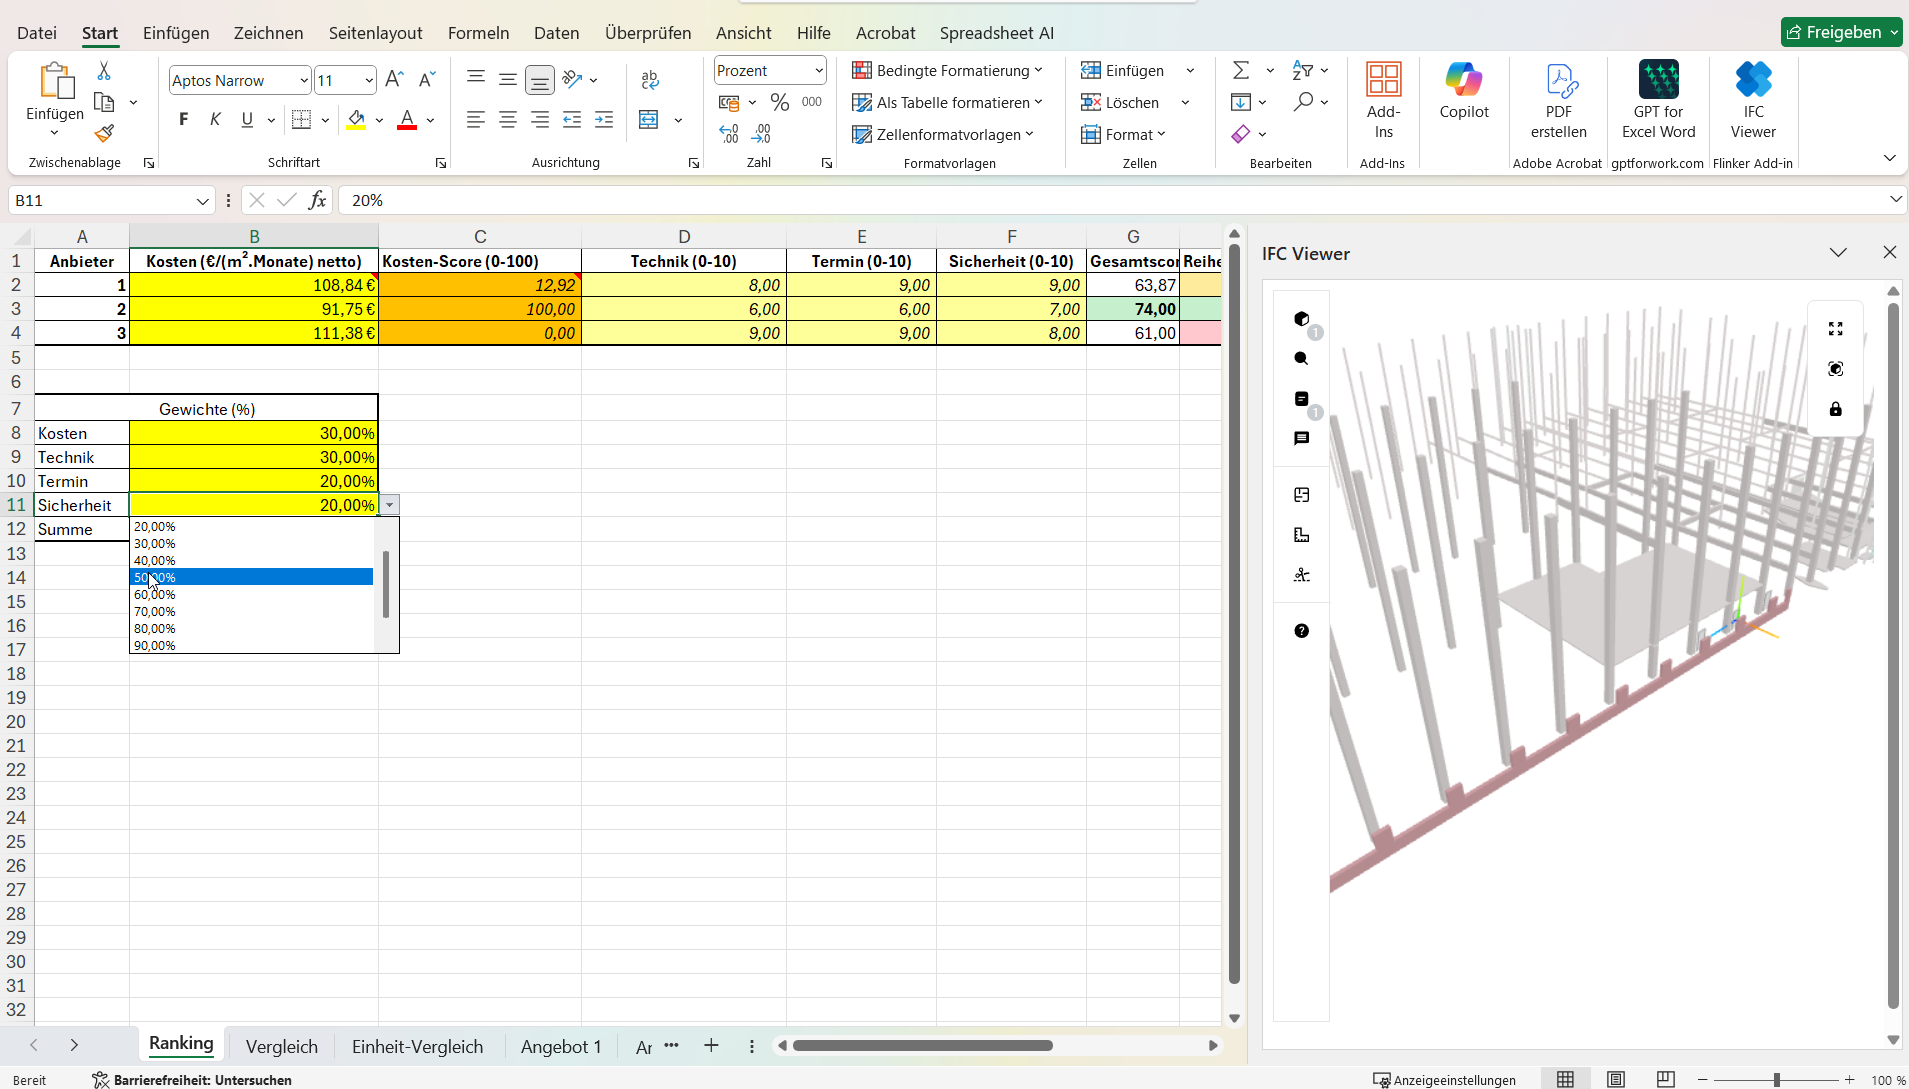Open the Datei menu
This screenshot has width=1909, height=1089.
(37, 33)
